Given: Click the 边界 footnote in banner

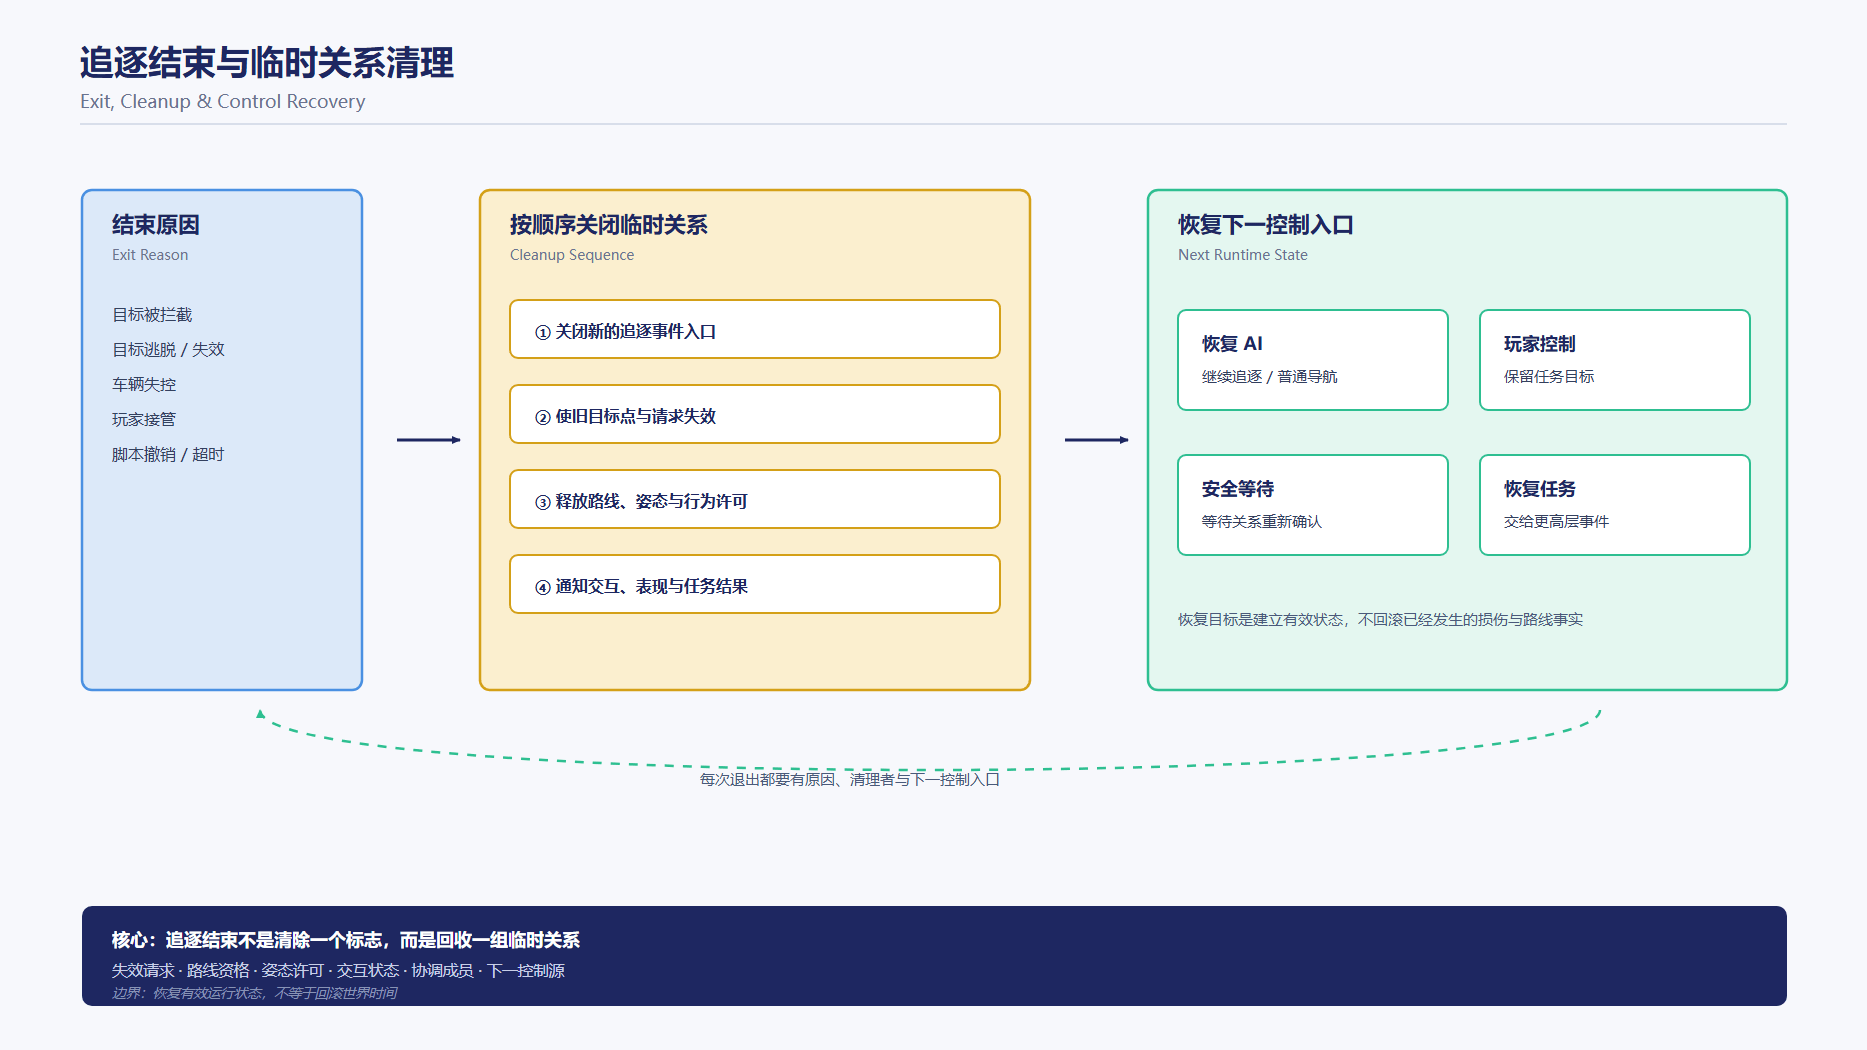Looking at the screenshot, I should click(x=255, y=993).
